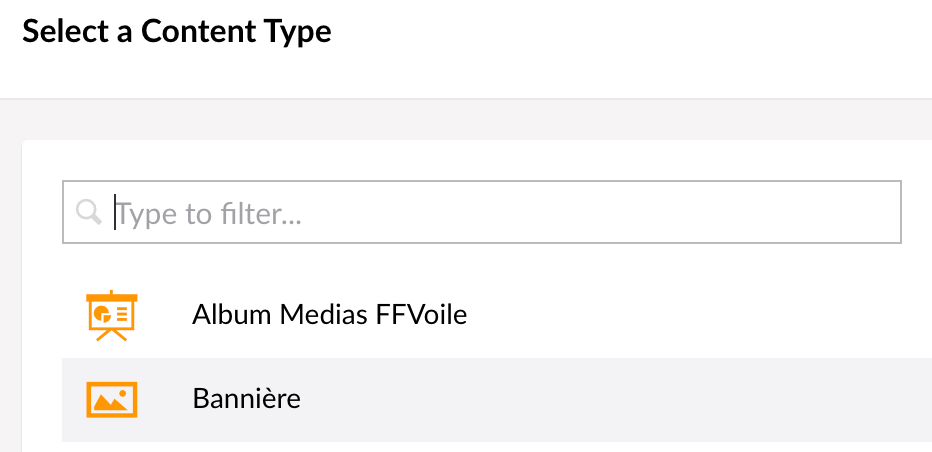
Task: Click the search glass inside the filter box
Action: coord(89,212)
